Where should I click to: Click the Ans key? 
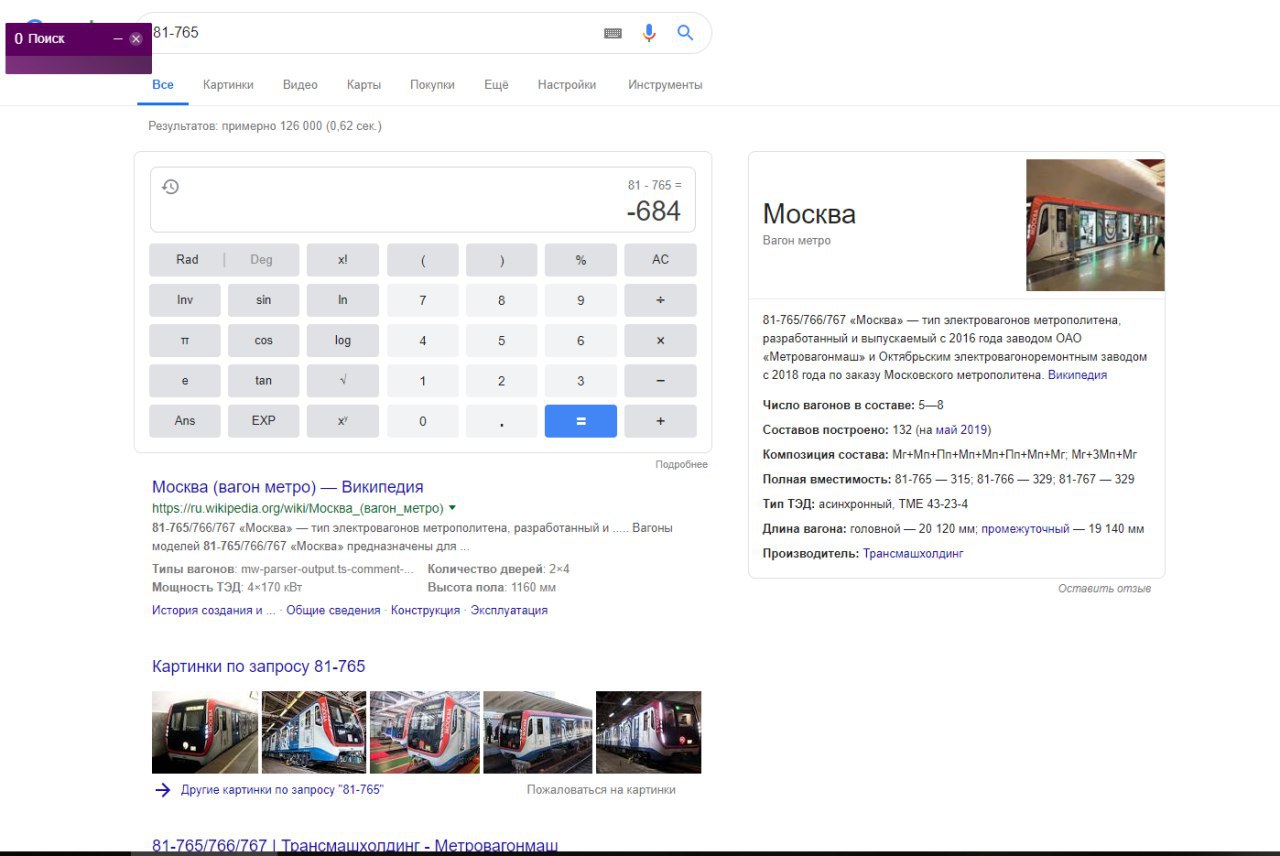coord(185,421)
